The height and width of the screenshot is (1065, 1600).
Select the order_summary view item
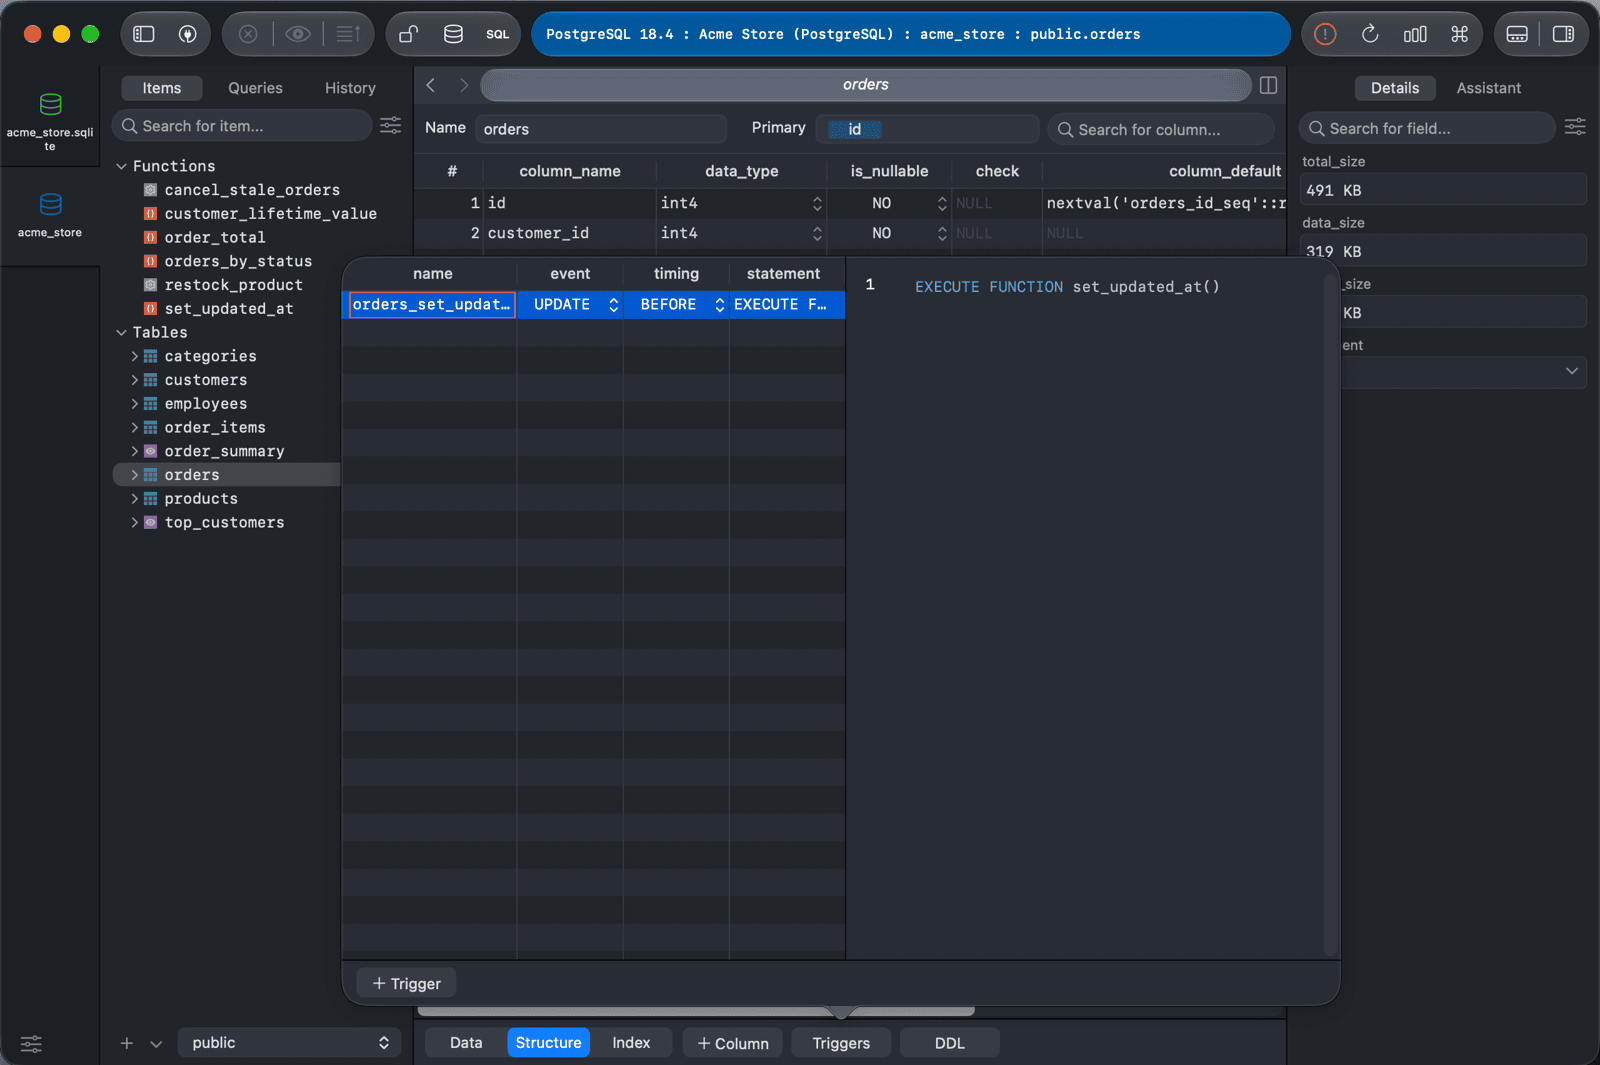[x=224, y=451]
